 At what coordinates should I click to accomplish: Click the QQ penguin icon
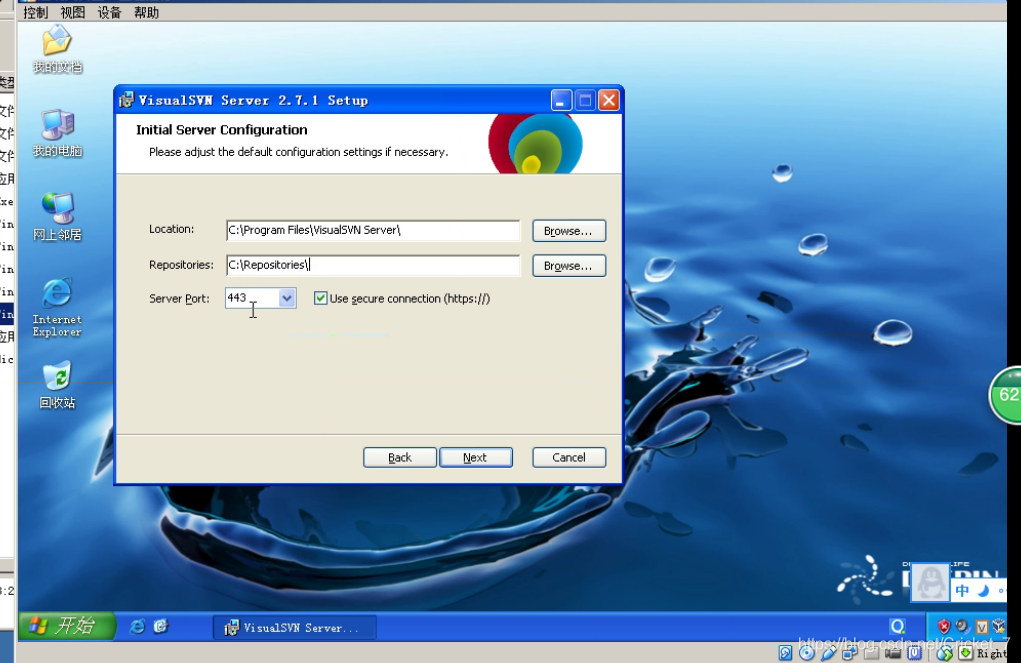click(x=930, y=582)
